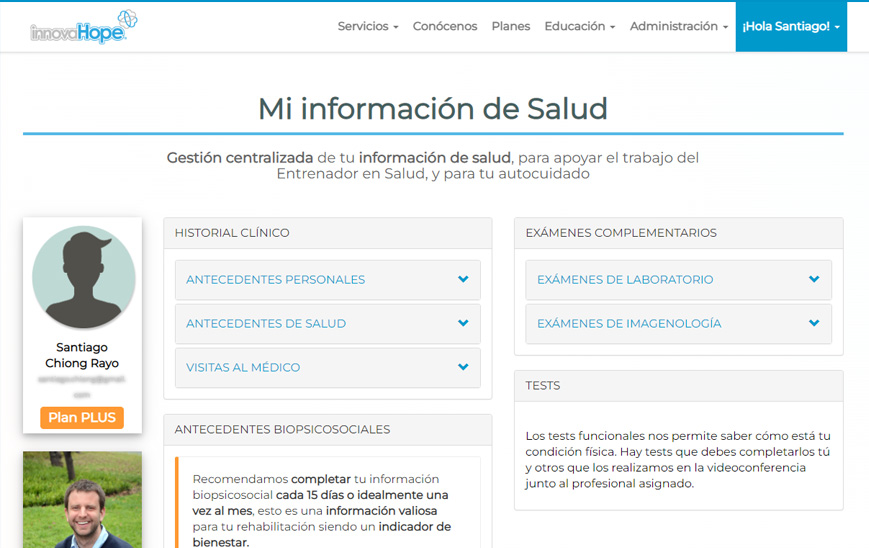869x548 pixels.
Task: Click the chevron on Visitas al Médico
Action: click(463, 368)
